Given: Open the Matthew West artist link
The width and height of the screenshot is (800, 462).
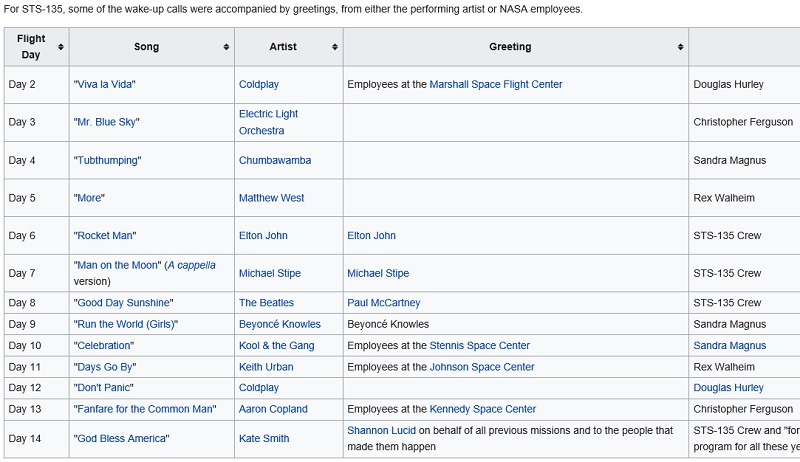Looking at the screenshot, I should 271,198.
